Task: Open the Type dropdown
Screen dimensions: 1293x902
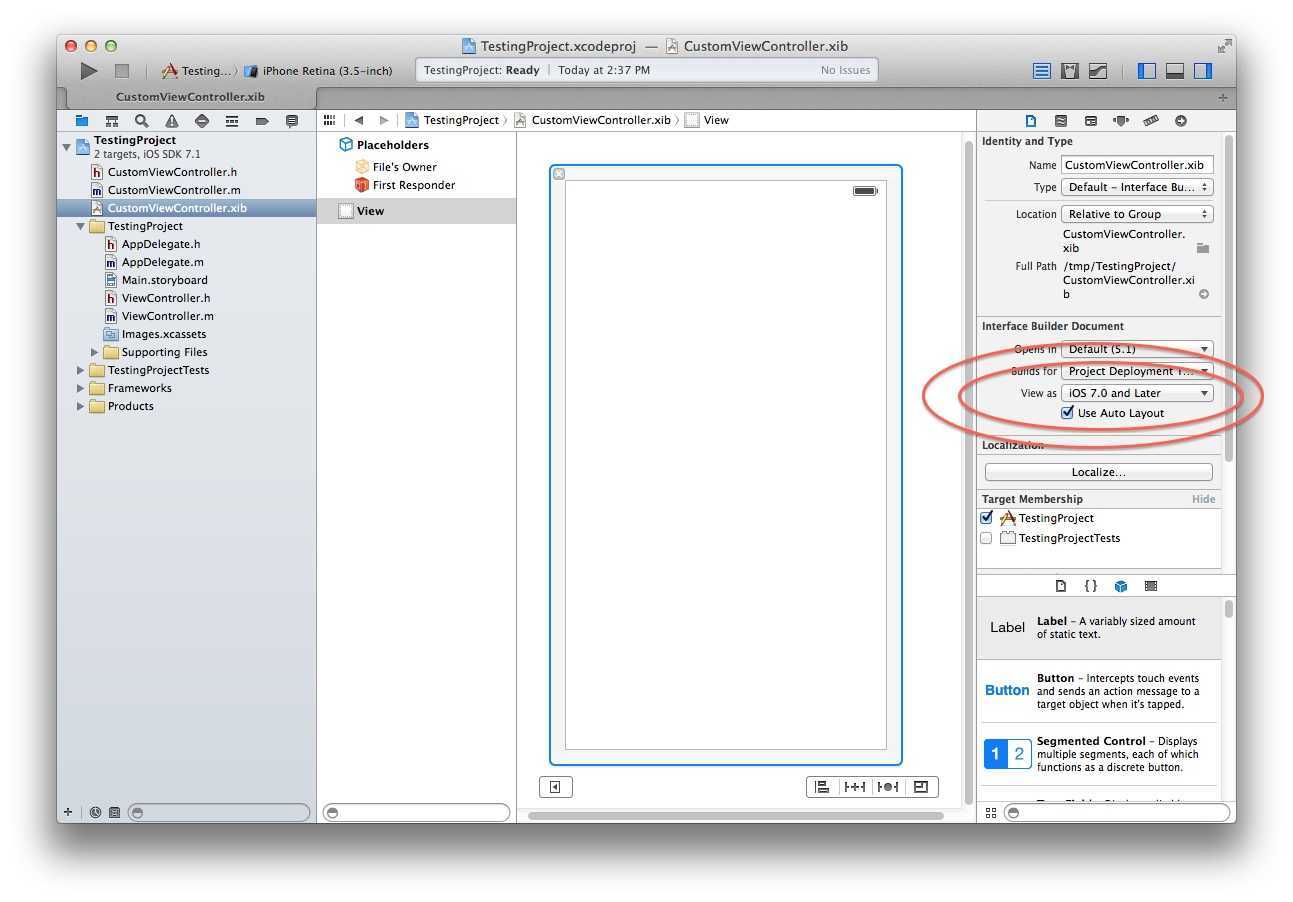Action: click(x=1137, y=187)
